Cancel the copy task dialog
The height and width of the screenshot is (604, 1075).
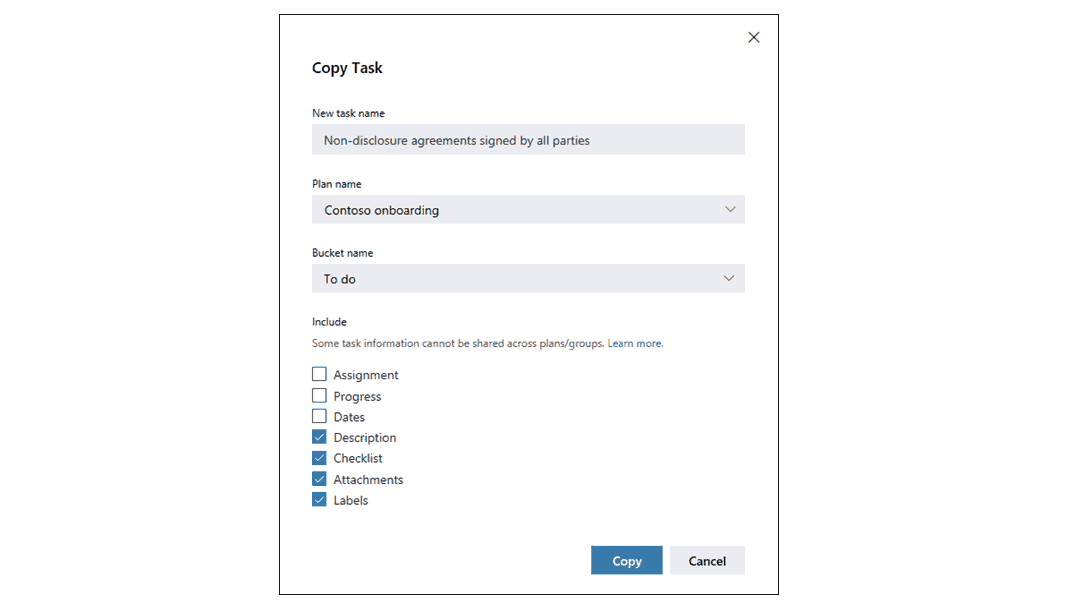[x=707, y=560]
